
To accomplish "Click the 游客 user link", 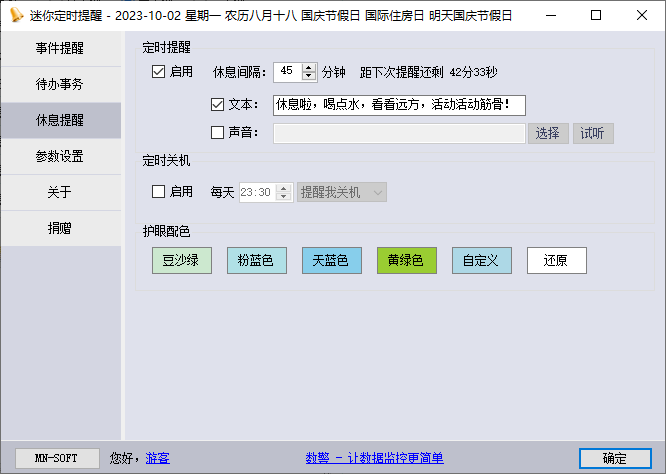I will point(158,458).
